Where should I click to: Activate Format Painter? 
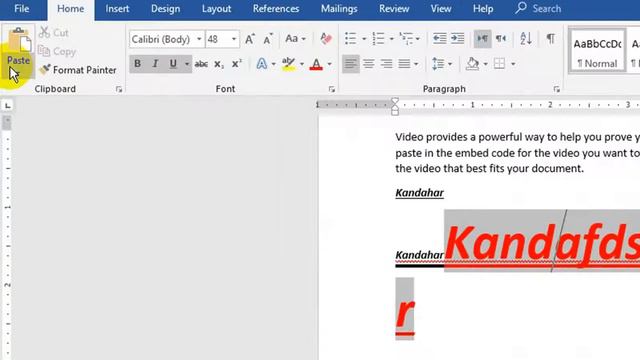[78, 70]
